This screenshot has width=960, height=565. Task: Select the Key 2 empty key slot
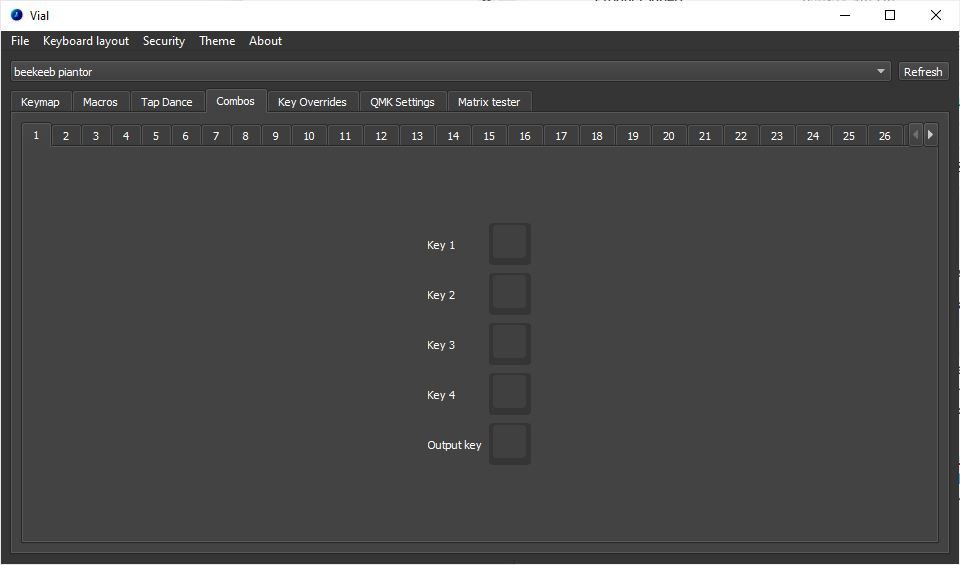click(x=509, y=294)
